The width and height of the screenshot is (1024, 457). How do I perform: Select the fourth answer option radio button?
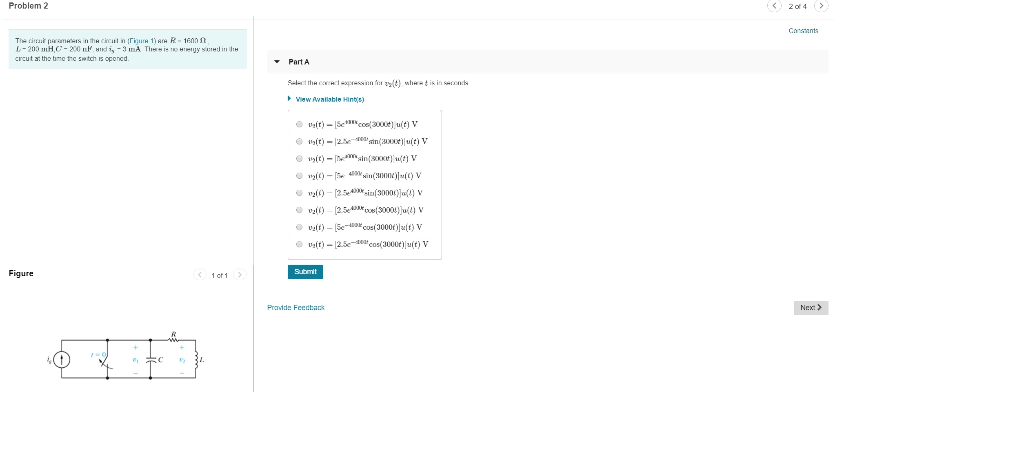click(299, 176)
